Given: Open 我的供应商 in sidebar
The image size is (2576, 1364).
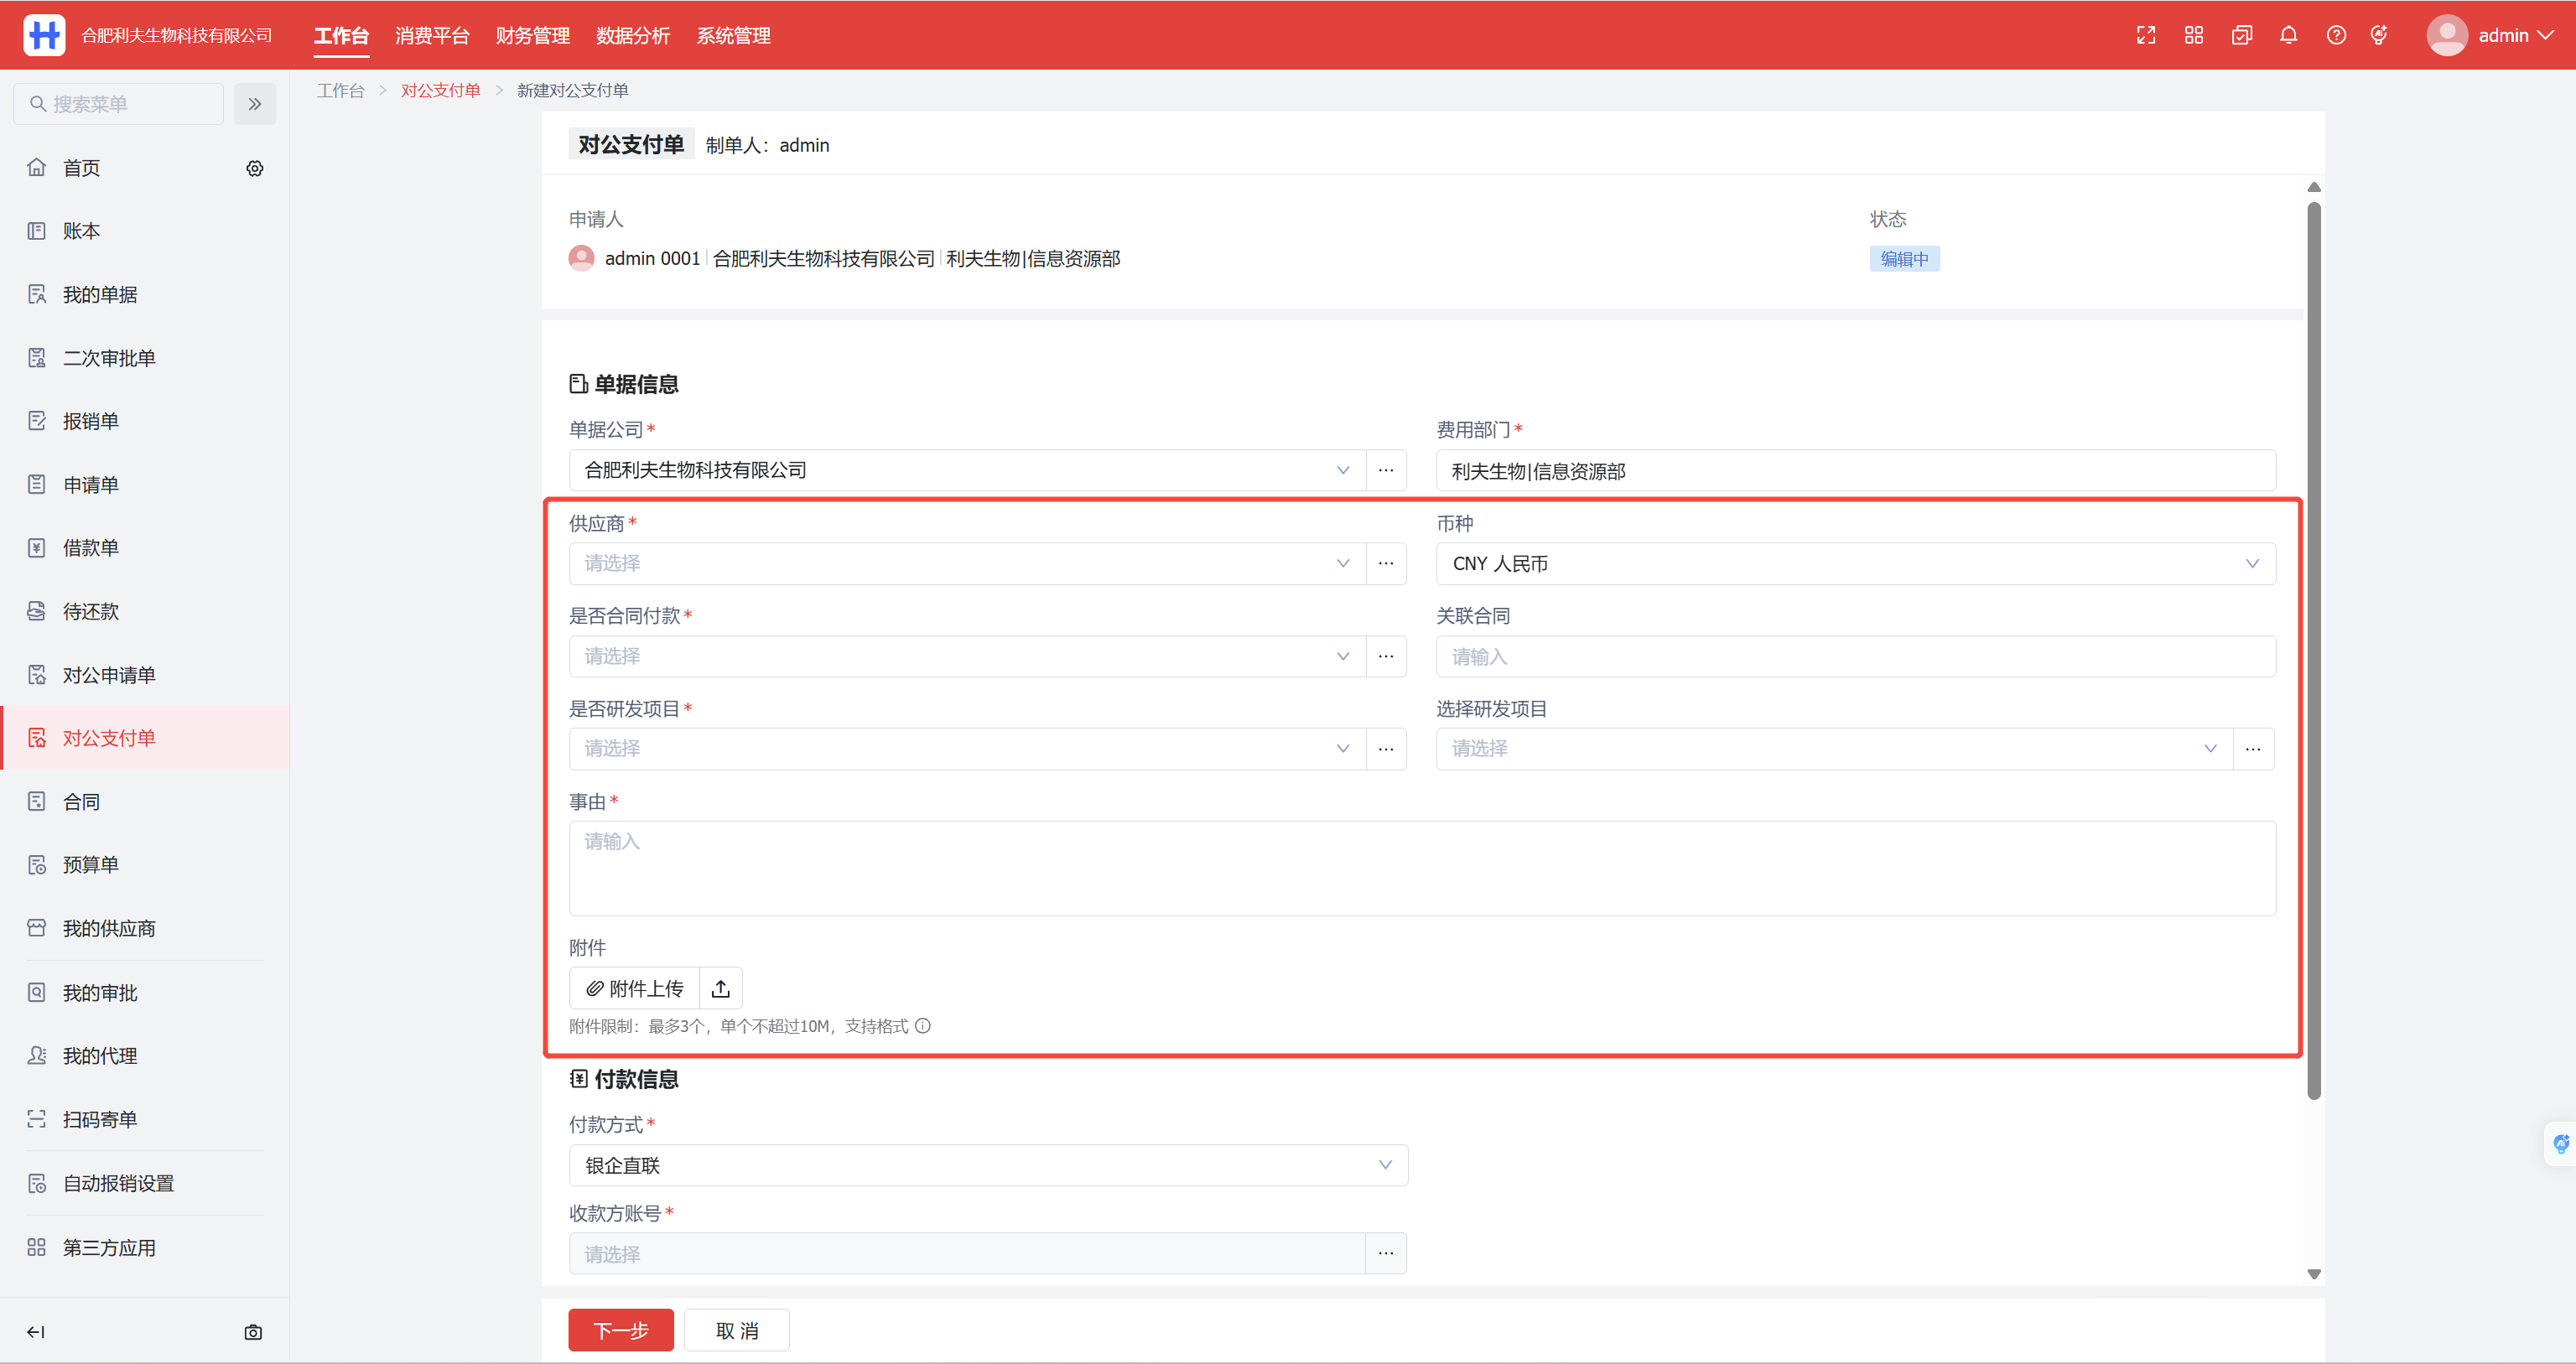Looking at the screenshot, I should [108, 928].
